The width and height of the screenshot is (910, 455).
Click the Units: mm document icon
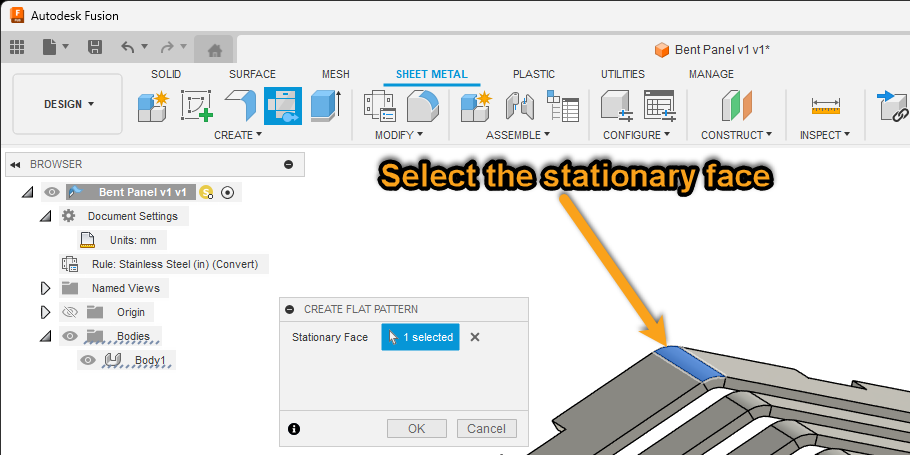point(87,240)
